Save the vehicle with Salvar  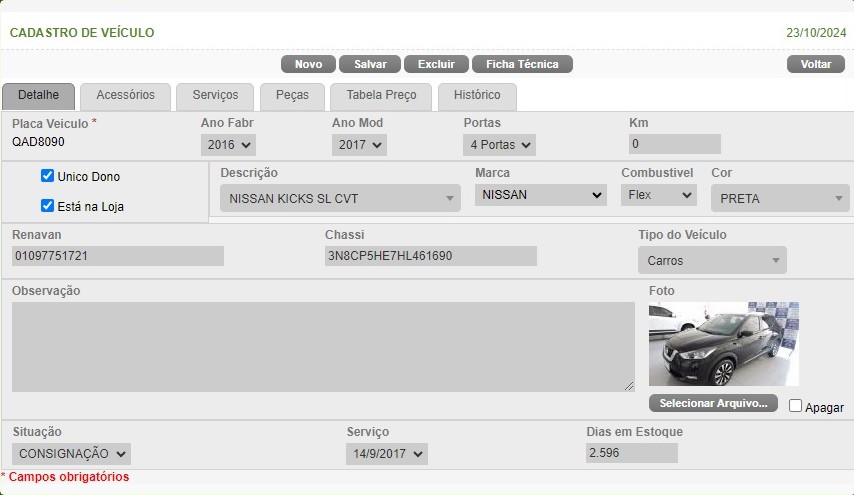tap(370, 64)
